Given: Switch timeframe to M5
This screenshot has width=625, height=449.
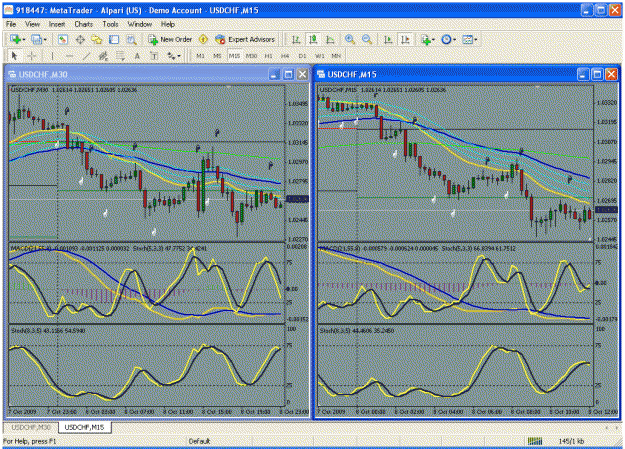Looking at the screenshot, I should 217,56.
